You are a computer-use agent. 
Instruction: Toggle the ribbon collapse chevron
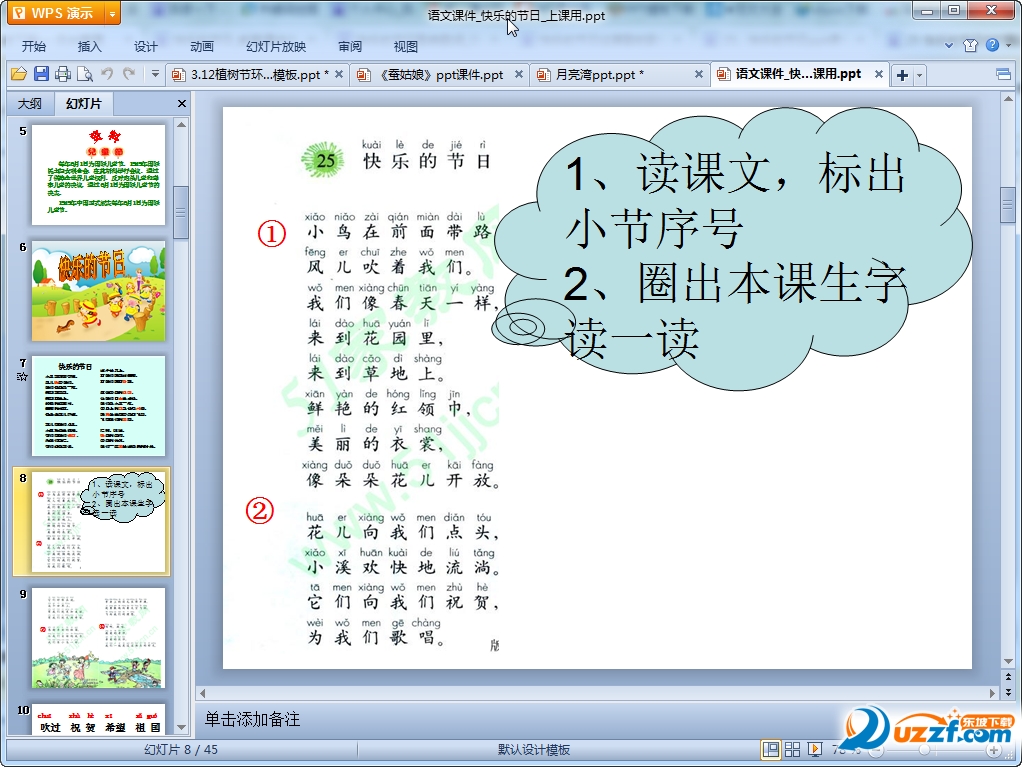(949, 46)
